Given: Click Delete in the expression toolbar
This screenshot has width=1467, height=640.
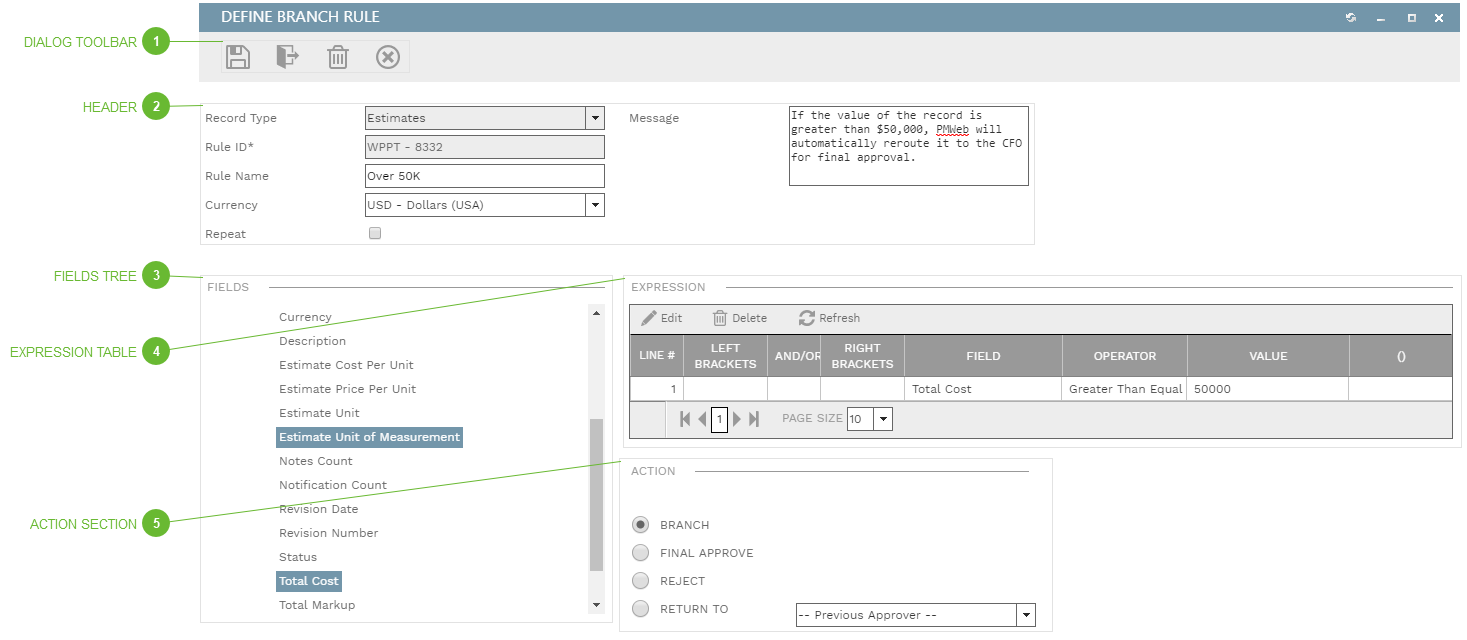Looking at the screenshot, I should [x=739, y=318].
